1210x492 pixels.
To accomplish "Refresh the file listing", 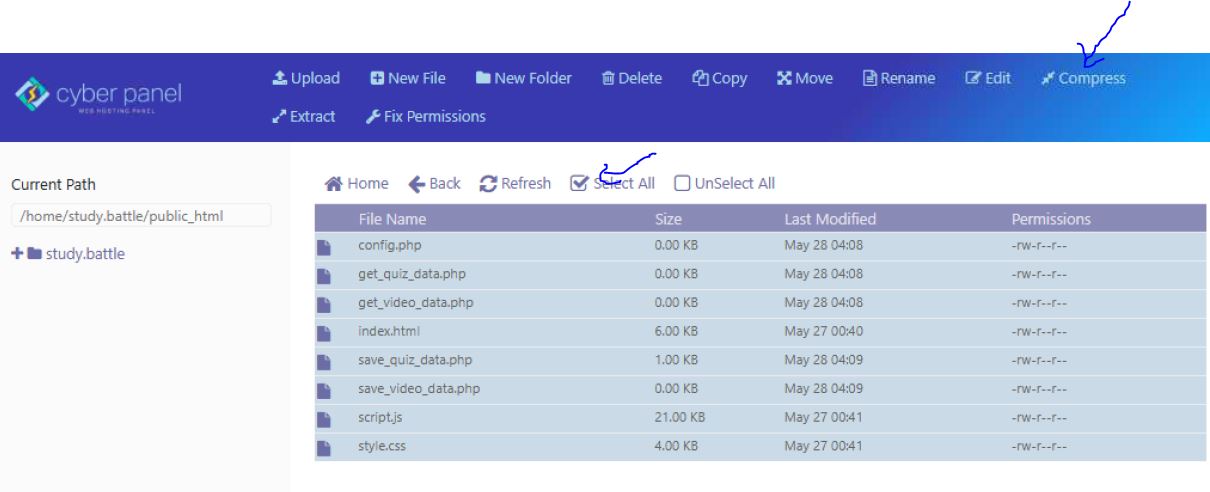I will coord(515,183).
